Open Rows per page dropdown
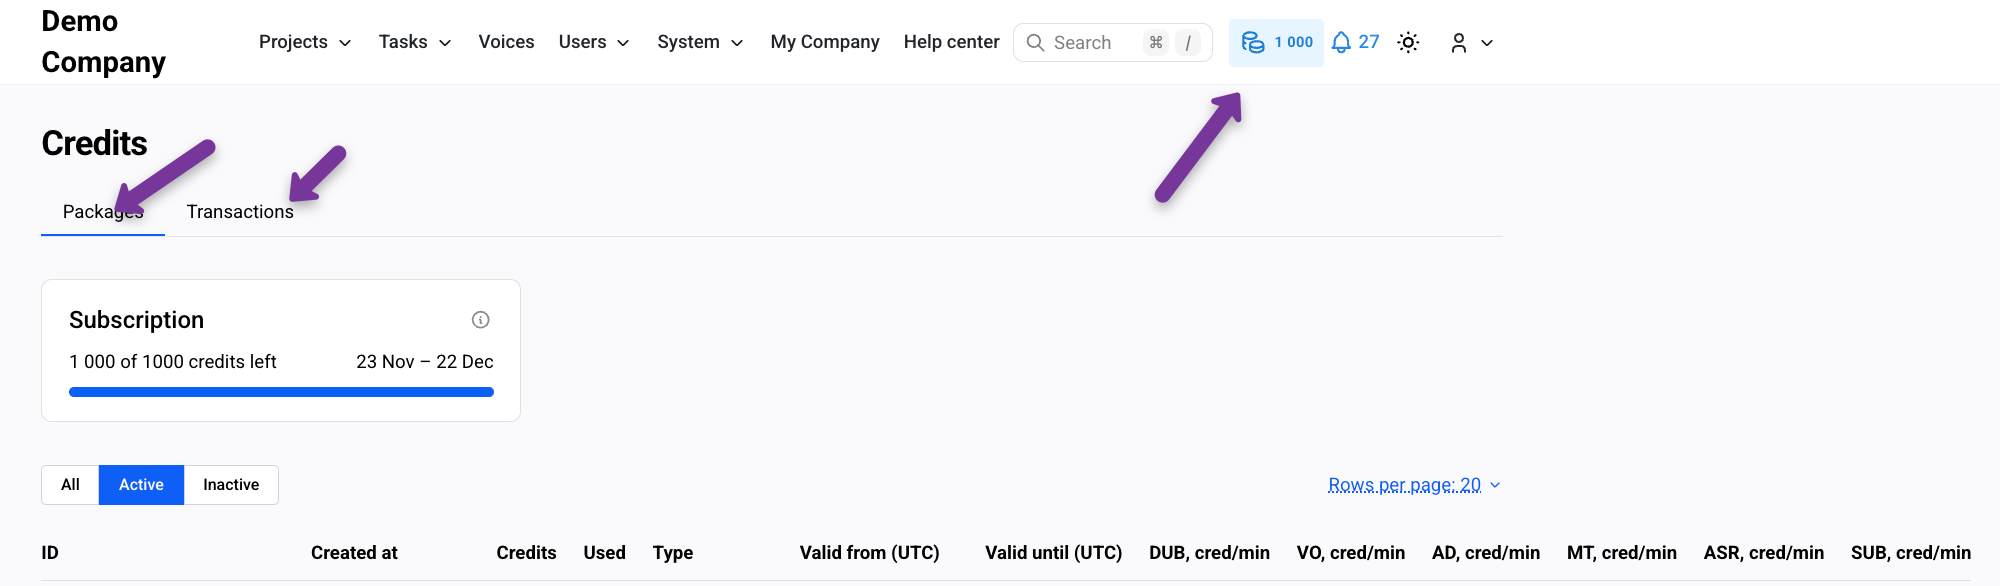 coord(1414,485)
